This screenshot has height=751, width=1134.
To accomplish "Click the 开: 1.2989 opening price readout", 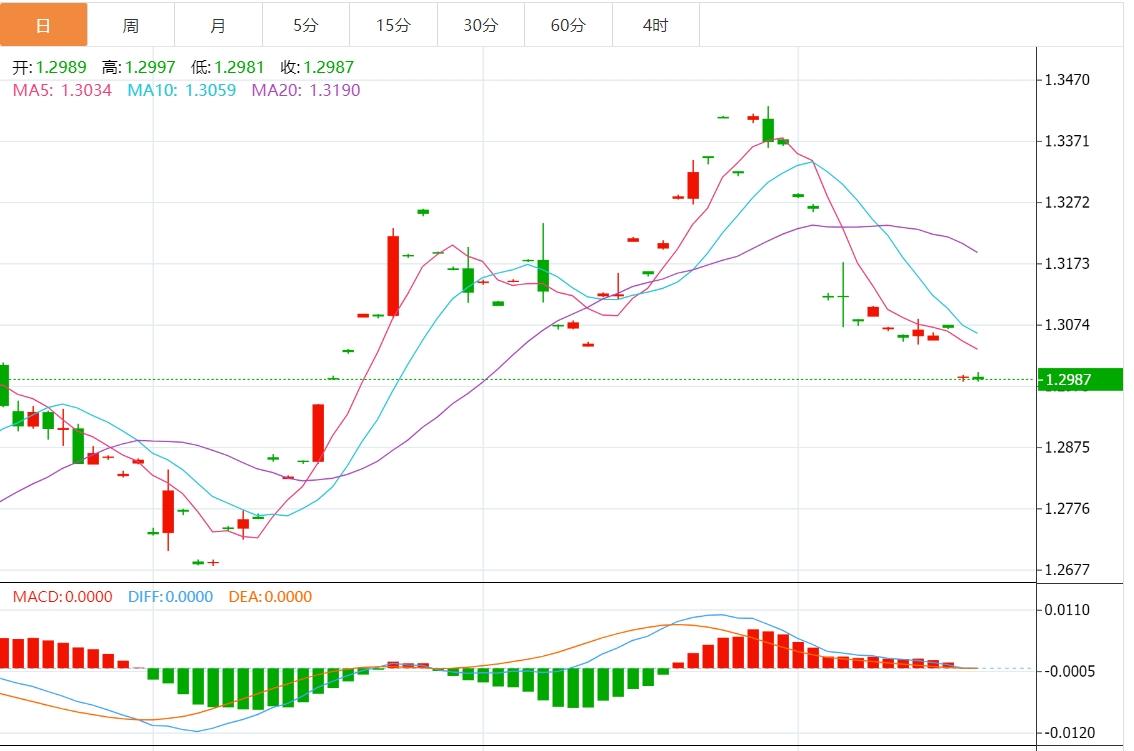I will click(x=49, y=68).
